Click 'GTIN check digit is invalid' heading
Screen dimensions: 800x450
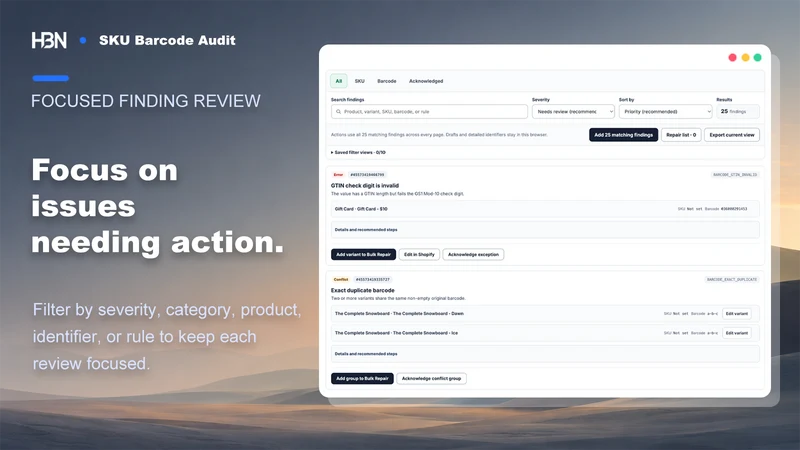click(x=365, y=185)
